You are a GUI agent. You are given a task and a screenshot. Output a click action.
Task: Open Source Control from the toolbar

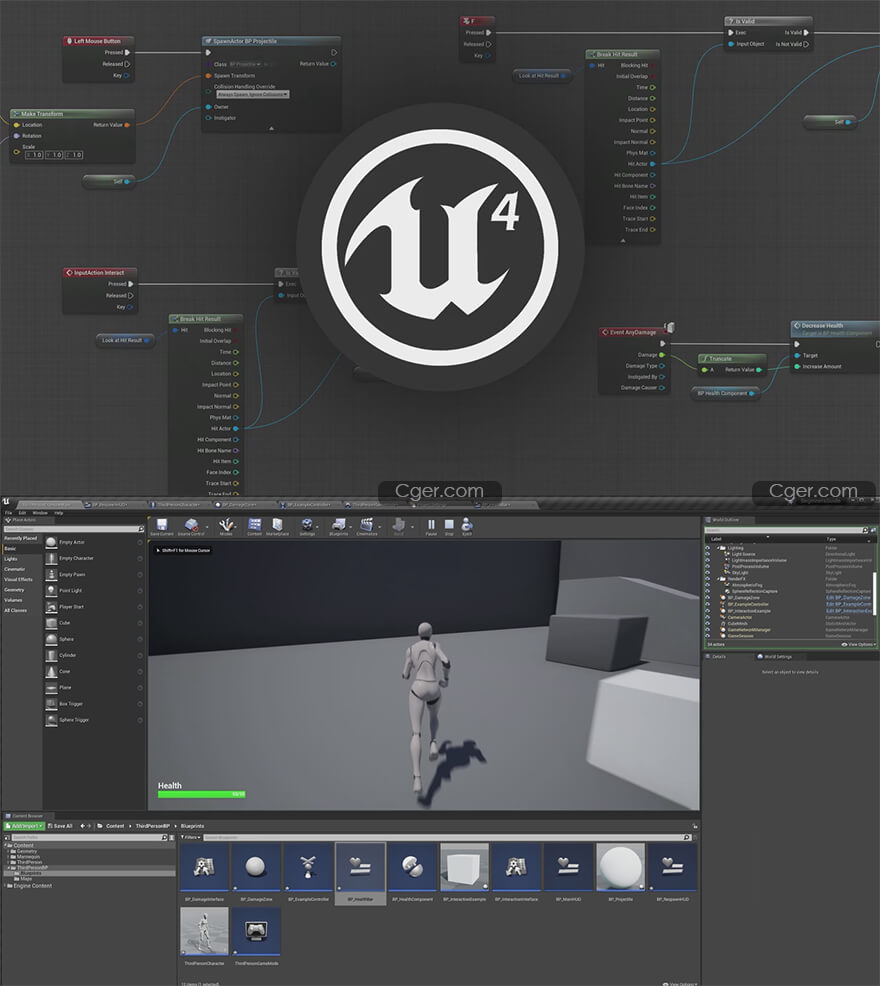(x=192, y=526)
